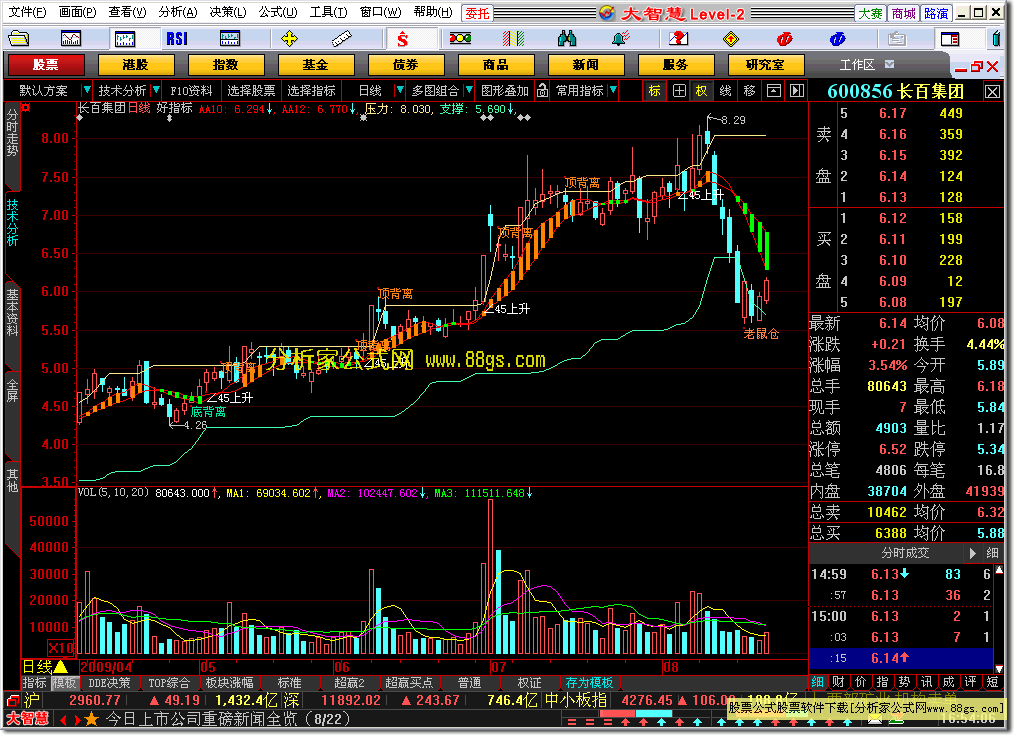Toggle the 权 rights-adjustment button
The height and width of the screenshot is (737, 1017).
702,90
